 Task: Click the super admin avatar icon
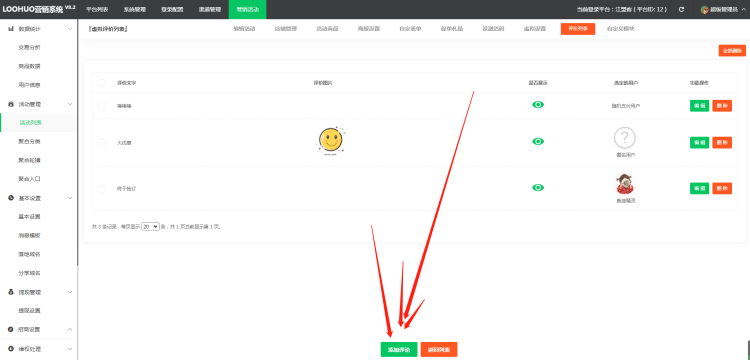704,10
